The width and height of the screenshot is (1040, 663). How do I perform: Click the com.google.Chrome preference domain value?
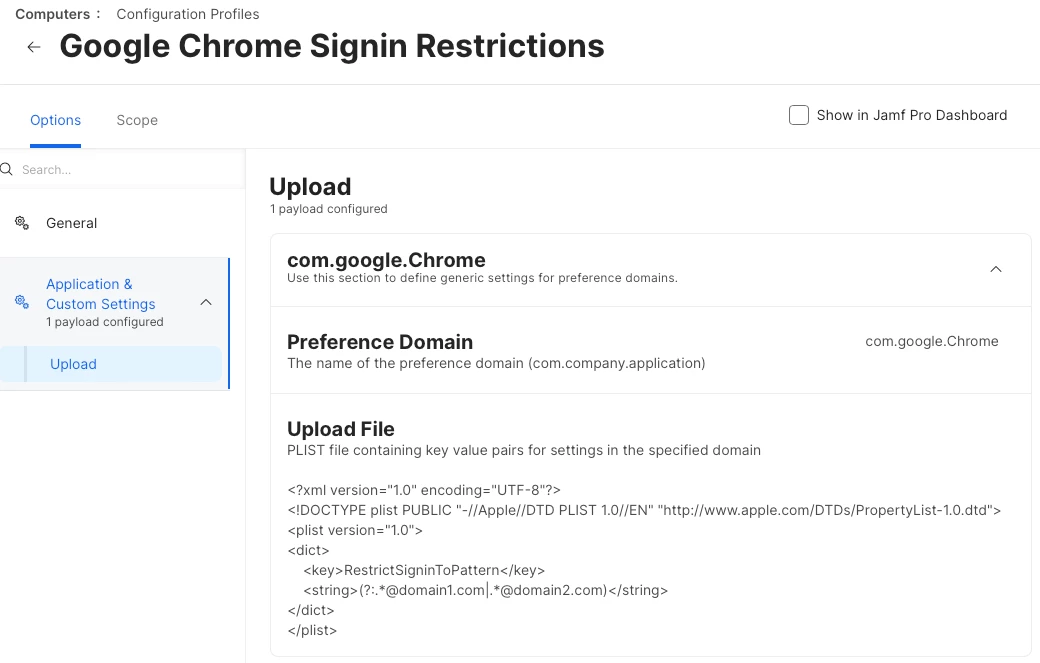pos(931,341)
